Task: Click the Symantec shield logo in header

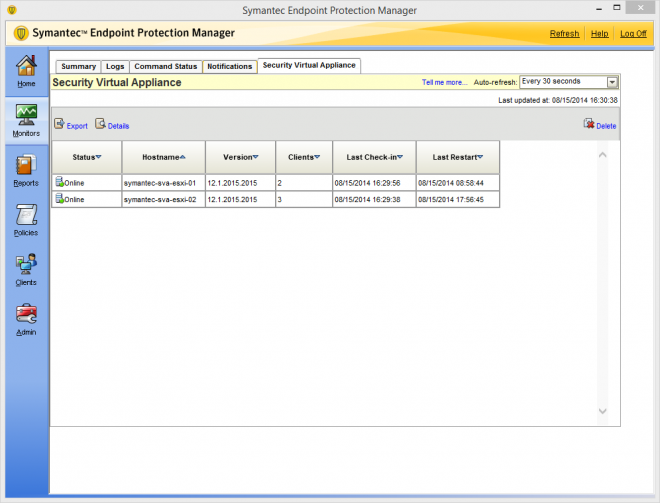Action: (x=21, y=33)
